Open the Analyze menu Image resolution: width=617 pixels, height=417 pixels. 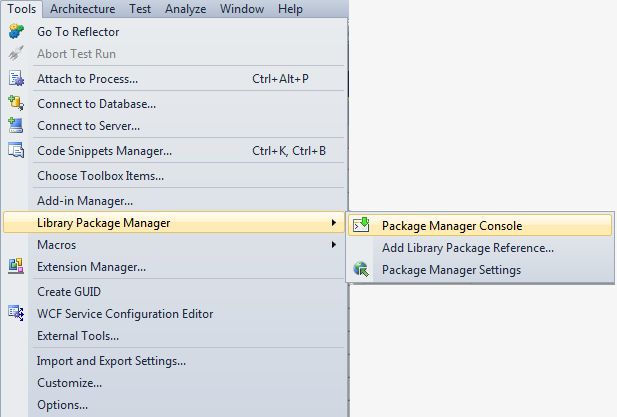point(186,9)
